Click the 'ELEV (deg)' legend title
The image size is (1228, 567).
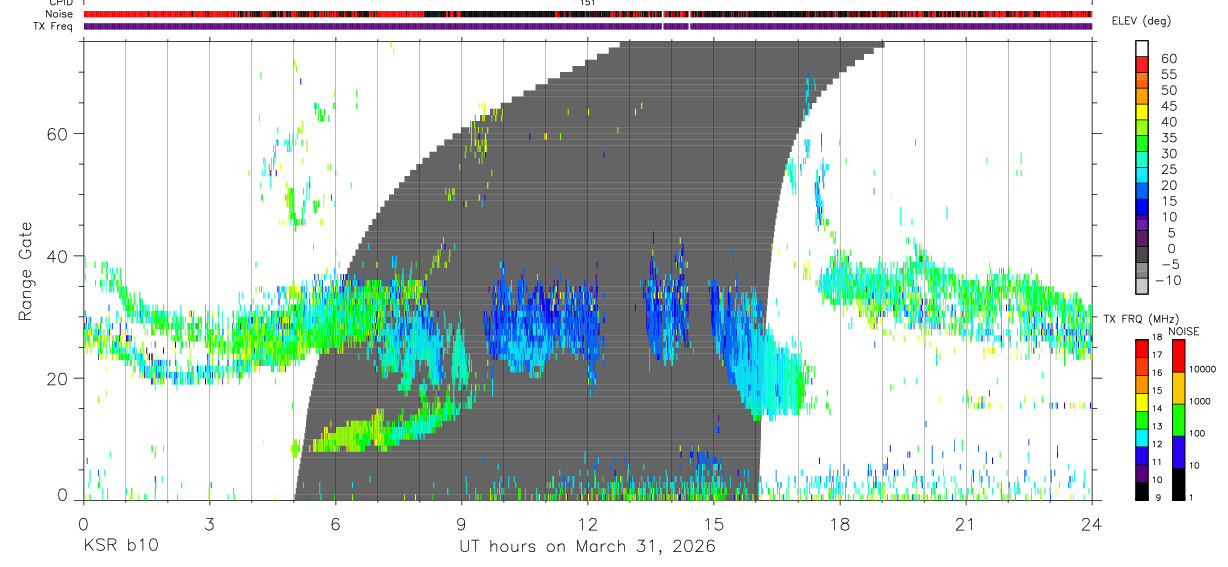tap(1141, 21)
